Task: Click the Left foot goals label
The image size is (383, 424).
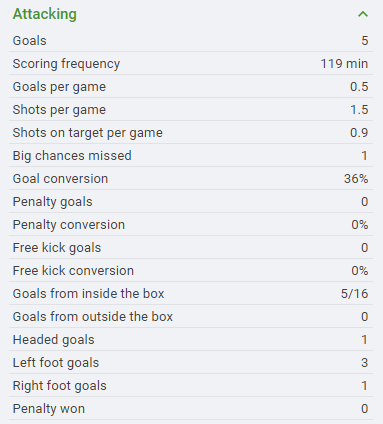Action: pyautogui.click(x=56, y=363)
